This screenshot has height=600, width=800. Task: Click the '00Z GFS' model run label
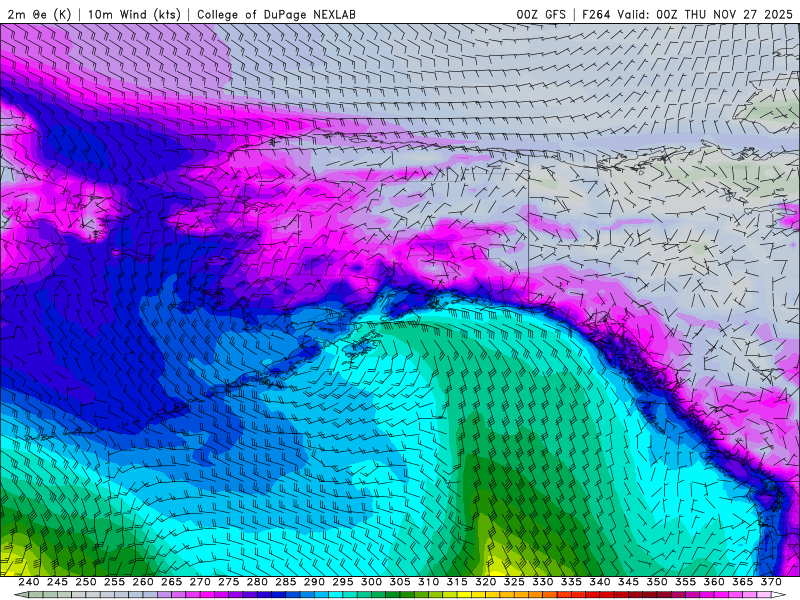point(541,15)
